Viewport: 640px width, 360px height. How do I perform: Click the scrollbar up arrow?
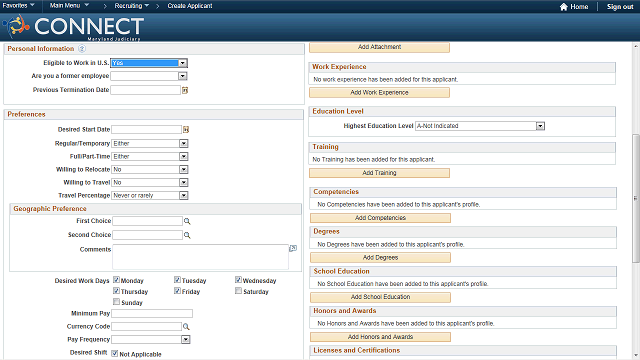point(636,46)
